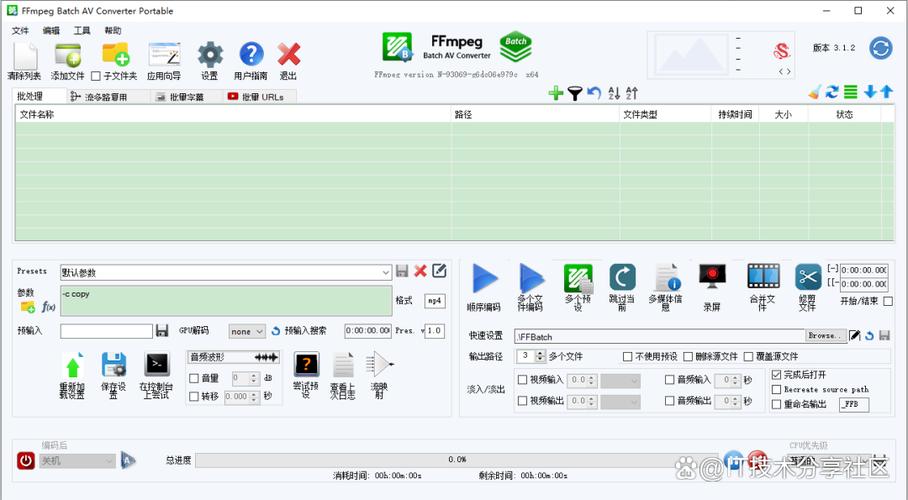The image size is (908, 500).
Task: Open the 剪剪文件 scissors trim tool
Action: pos(807,279)
